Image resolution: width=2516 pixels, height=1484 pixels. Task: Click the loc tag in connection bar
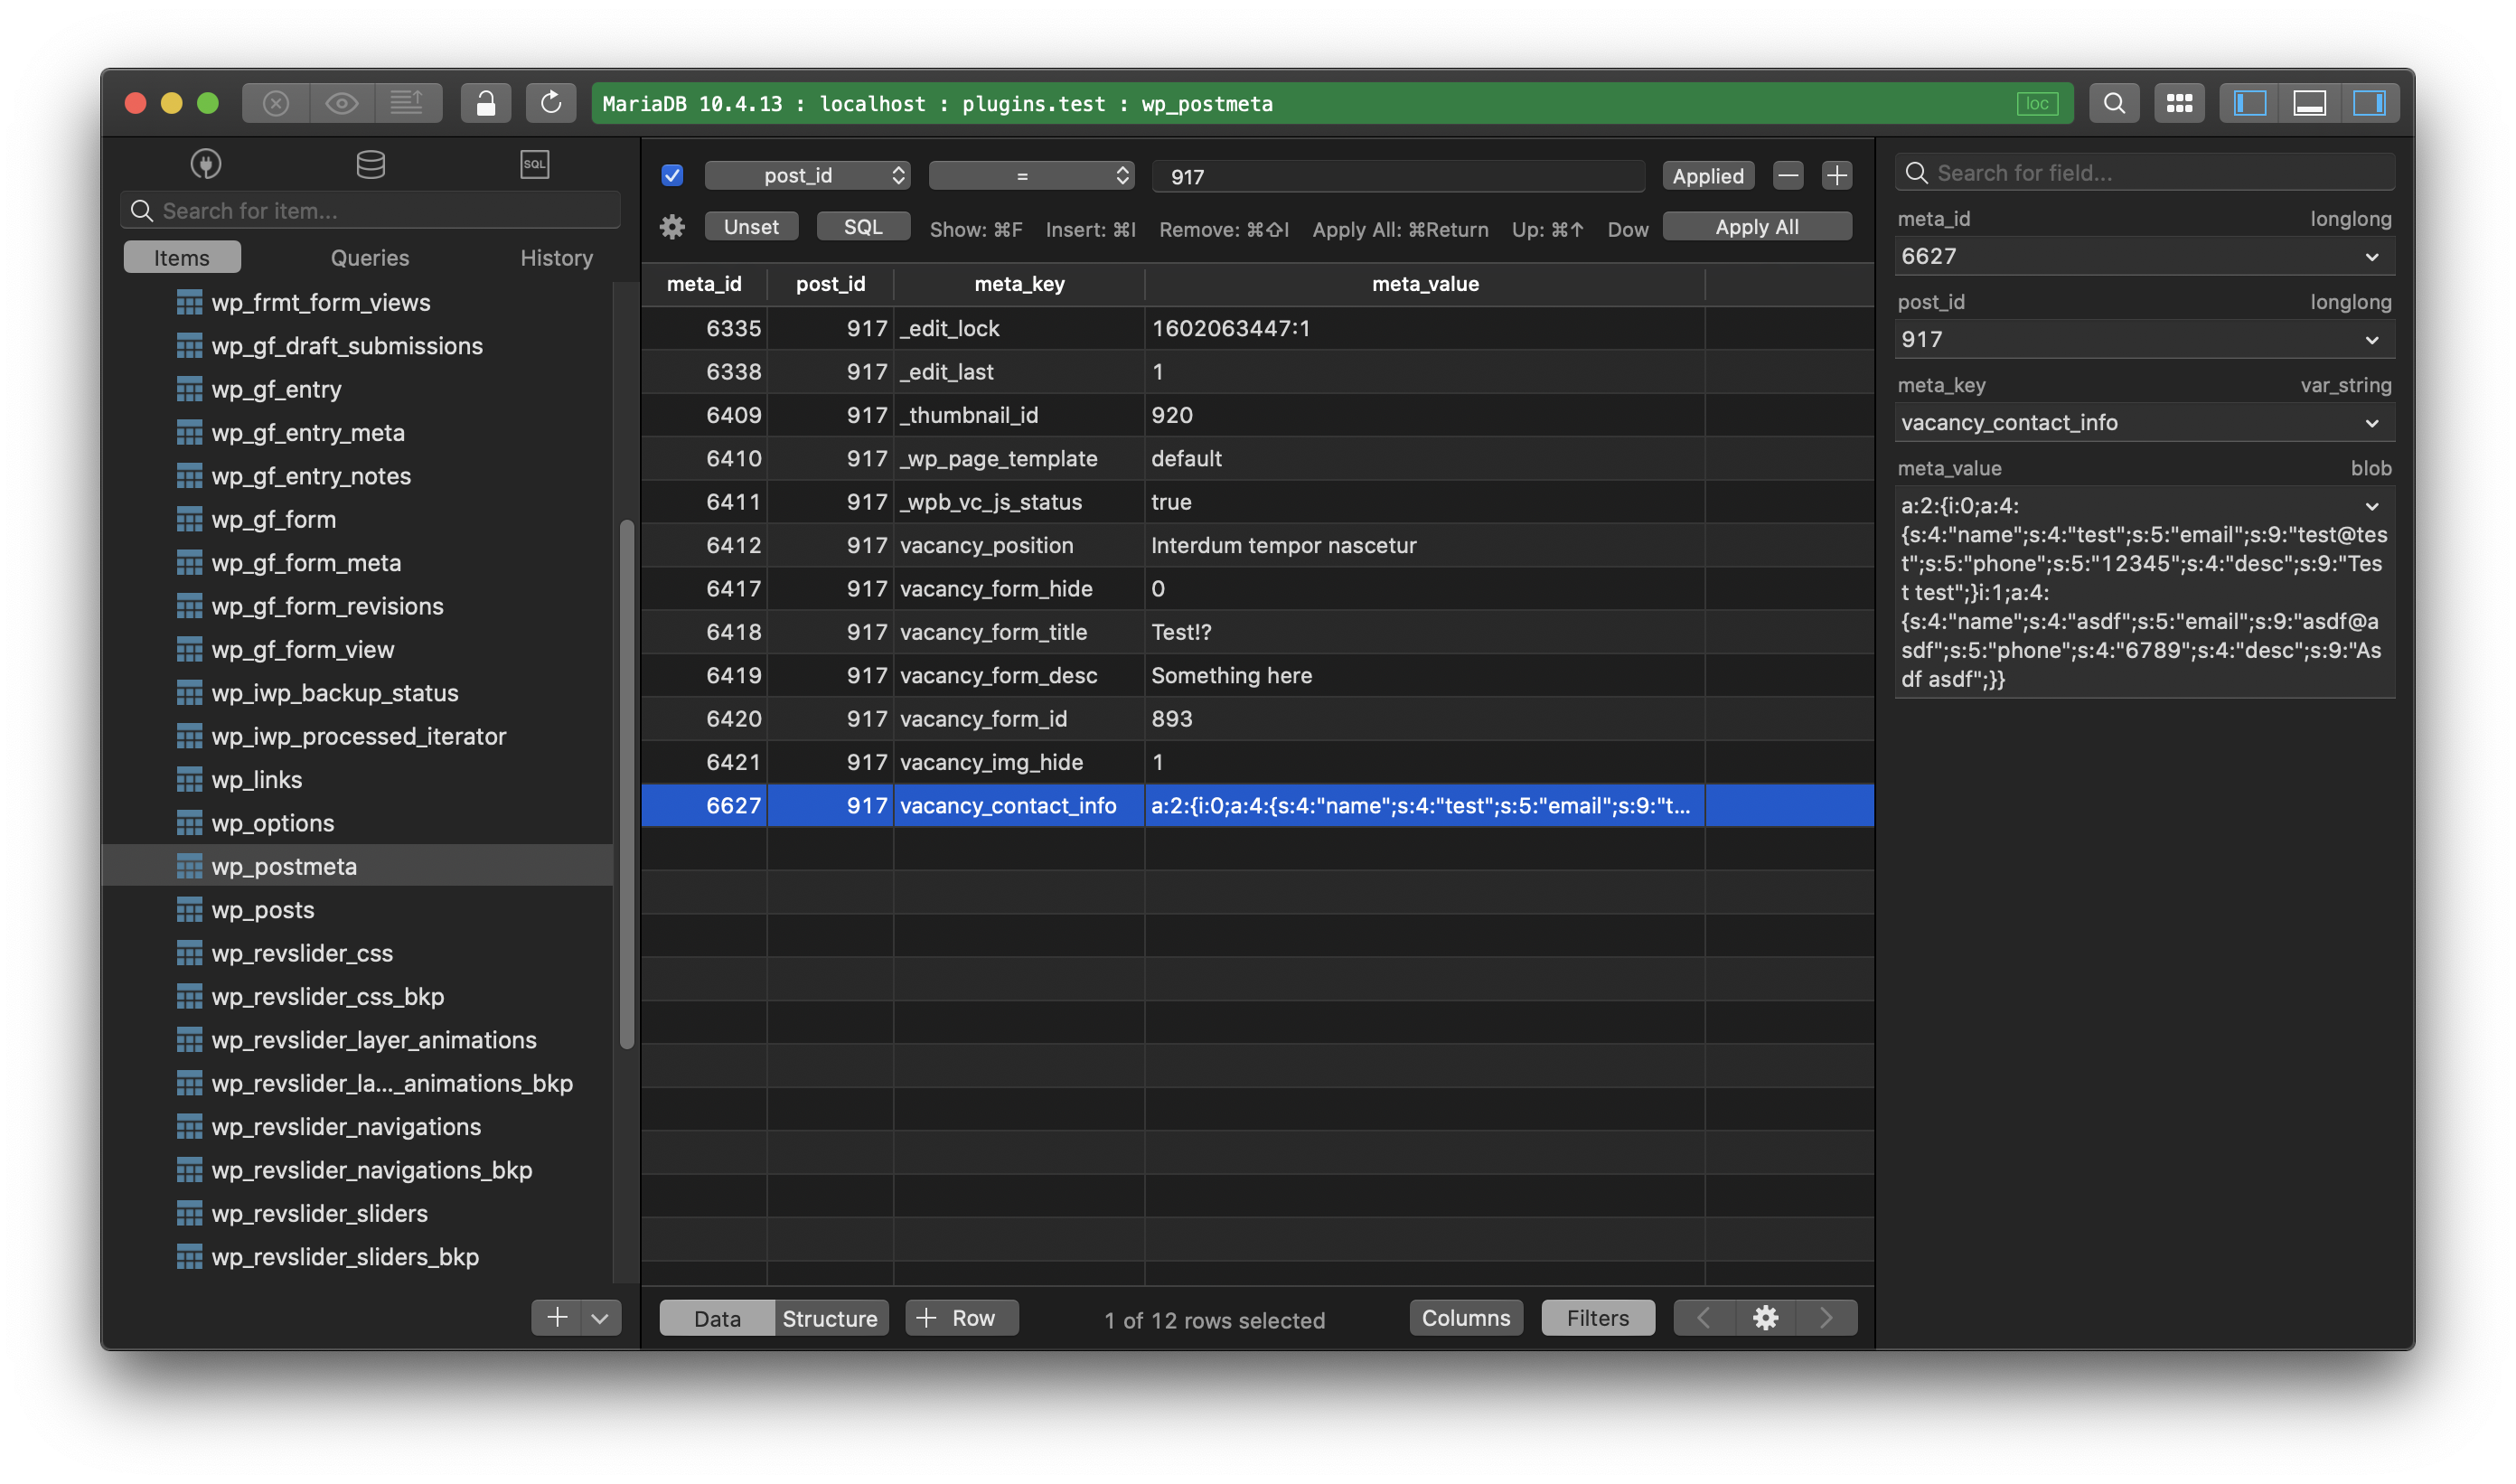click(2037, 103)
